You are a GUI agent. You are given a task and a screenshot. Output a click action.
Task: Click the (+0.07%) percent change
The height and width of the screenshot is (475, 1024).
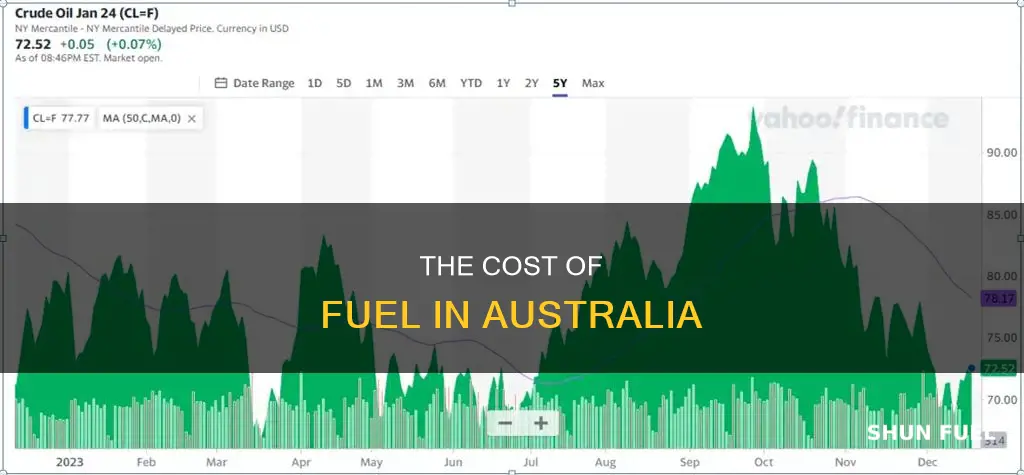point(136,44)
